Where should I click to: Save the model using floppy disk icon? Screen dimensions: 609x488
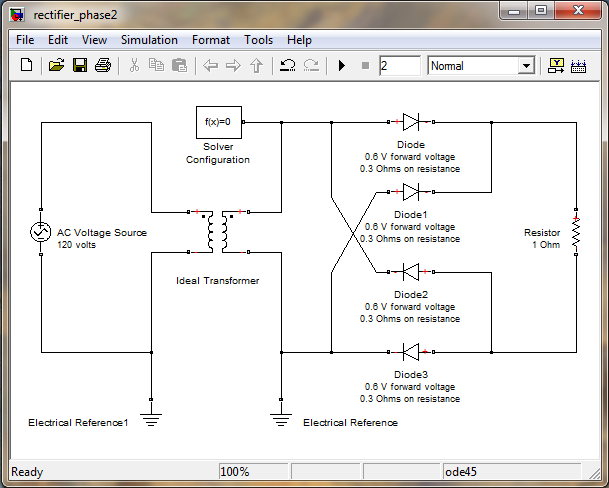[x=80, y=66]
